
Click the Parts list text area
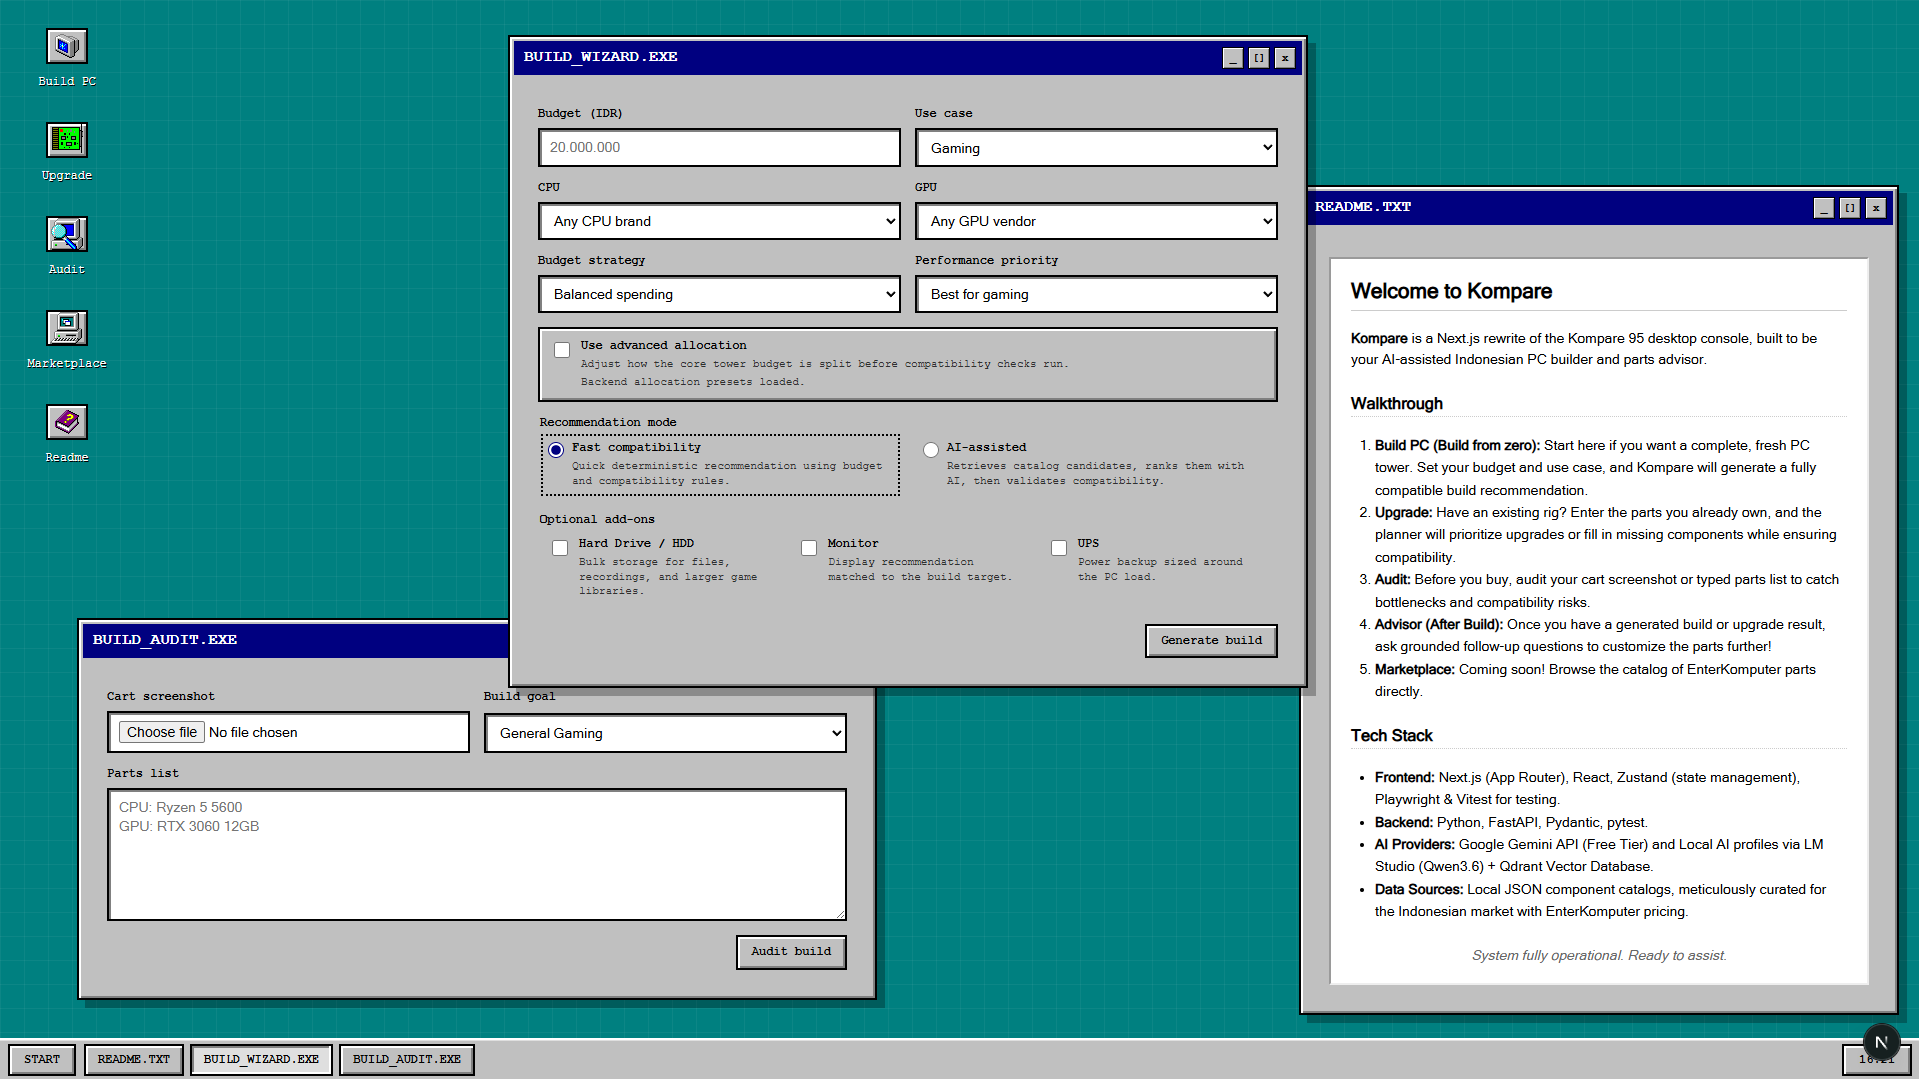477,854
